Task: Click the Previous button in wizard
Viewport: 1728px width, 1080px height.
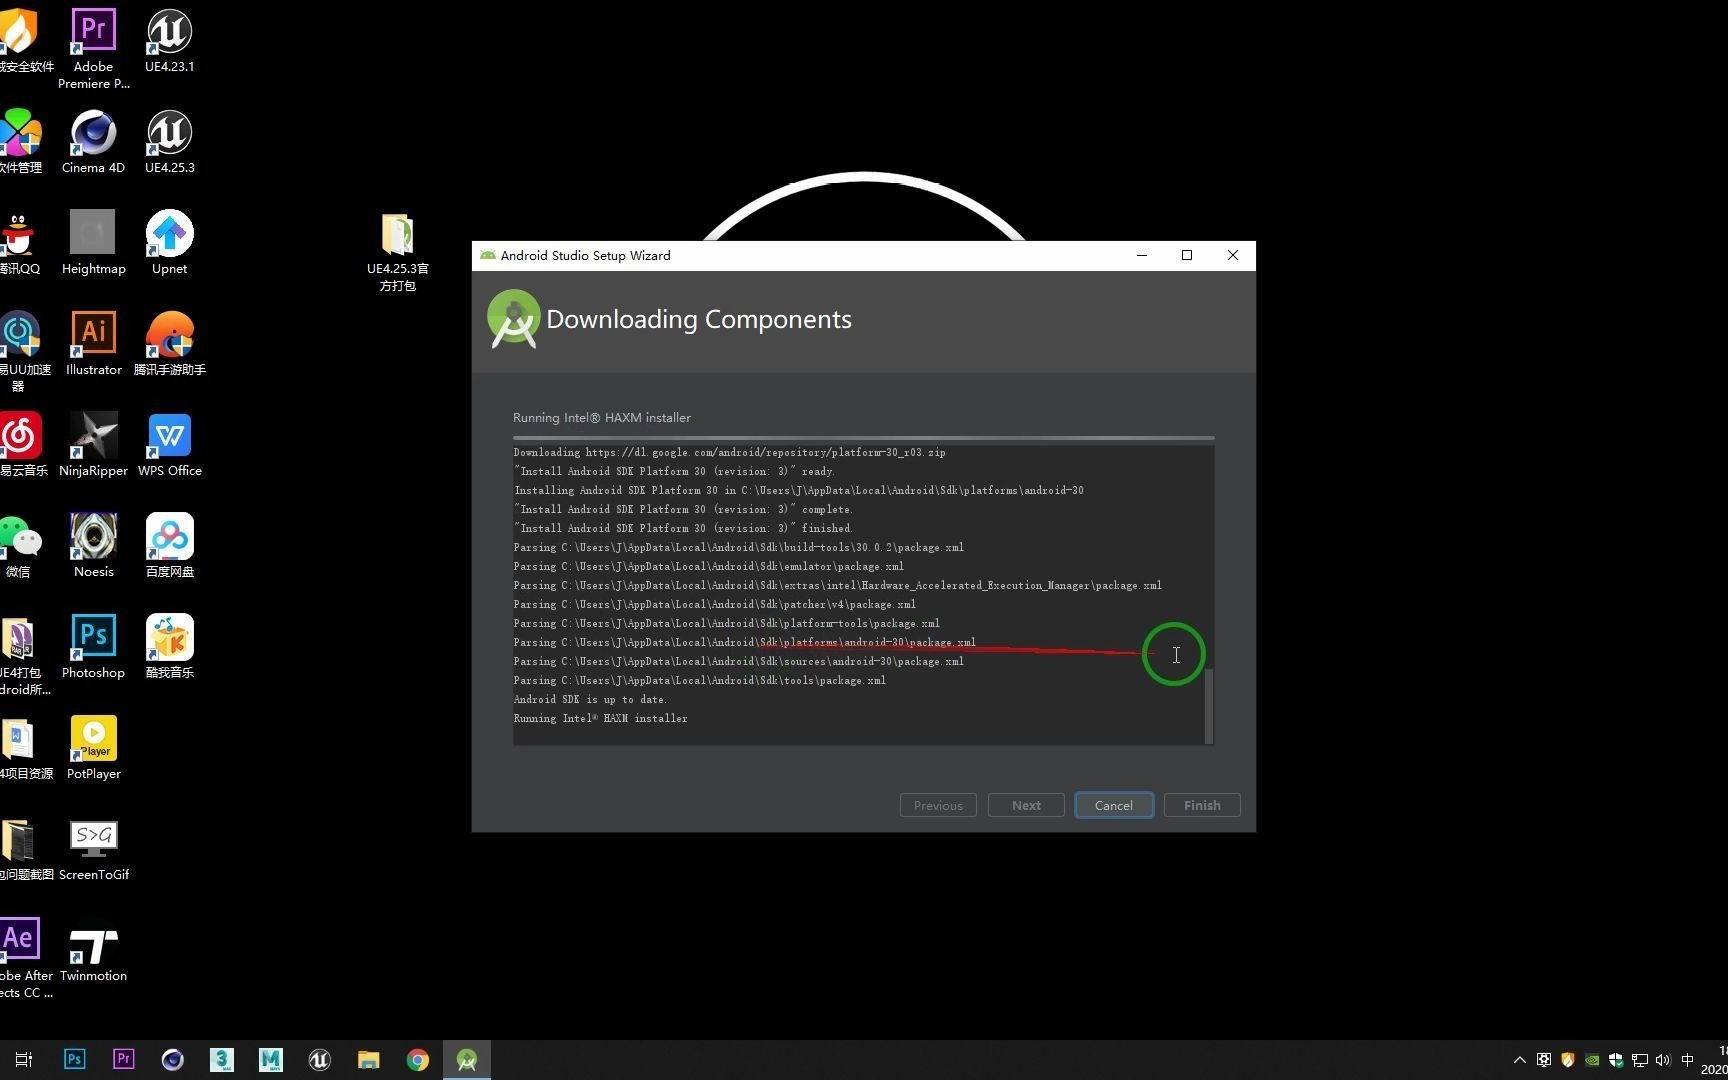Action: (938, 805)
